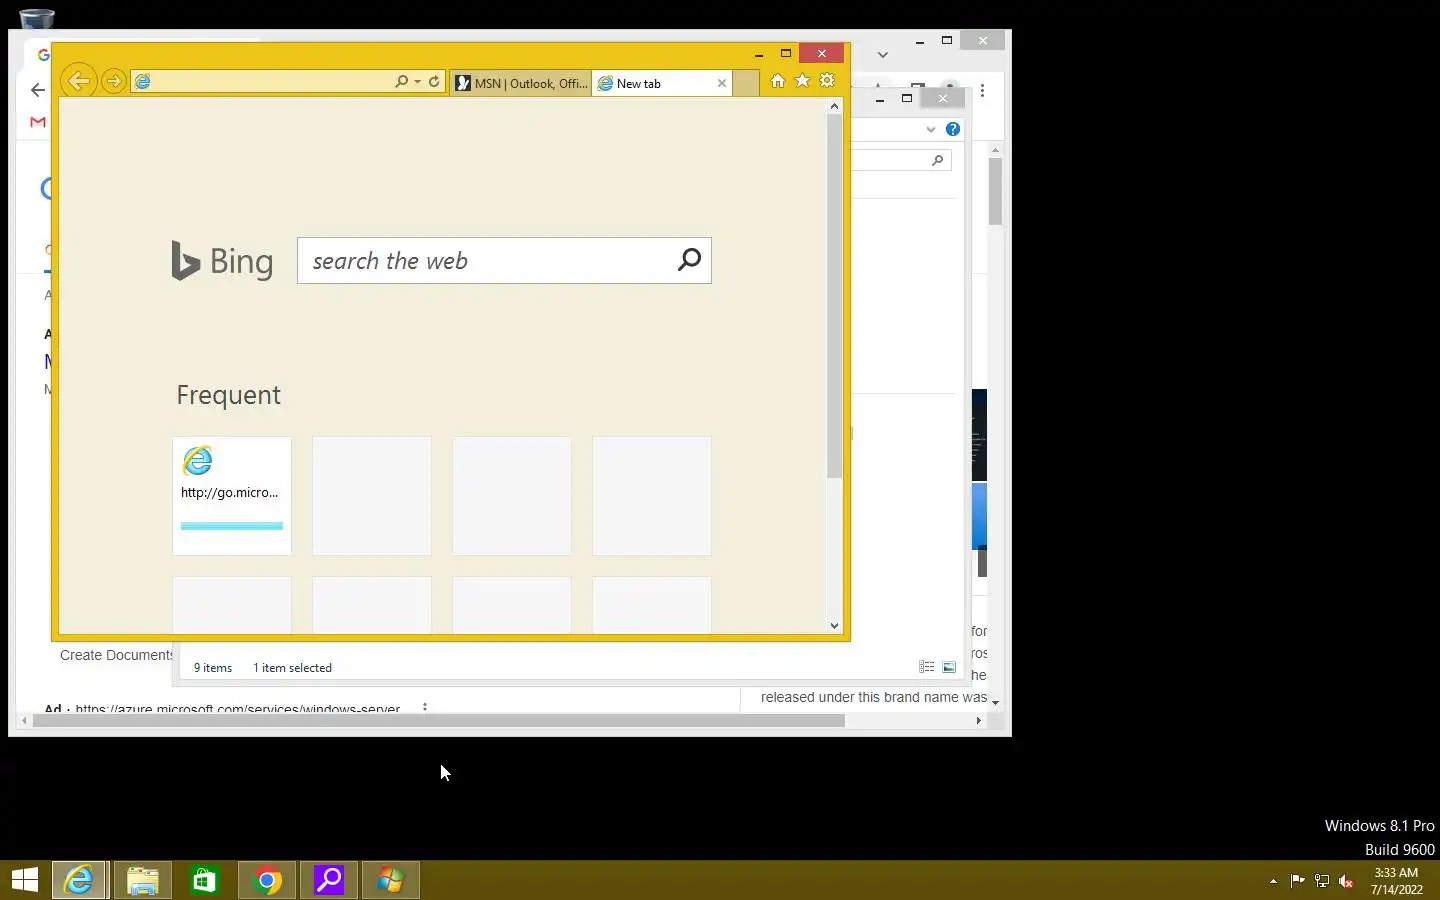
Task: Open Internet Explorer from the taskbar
Action: pos(79,880)
